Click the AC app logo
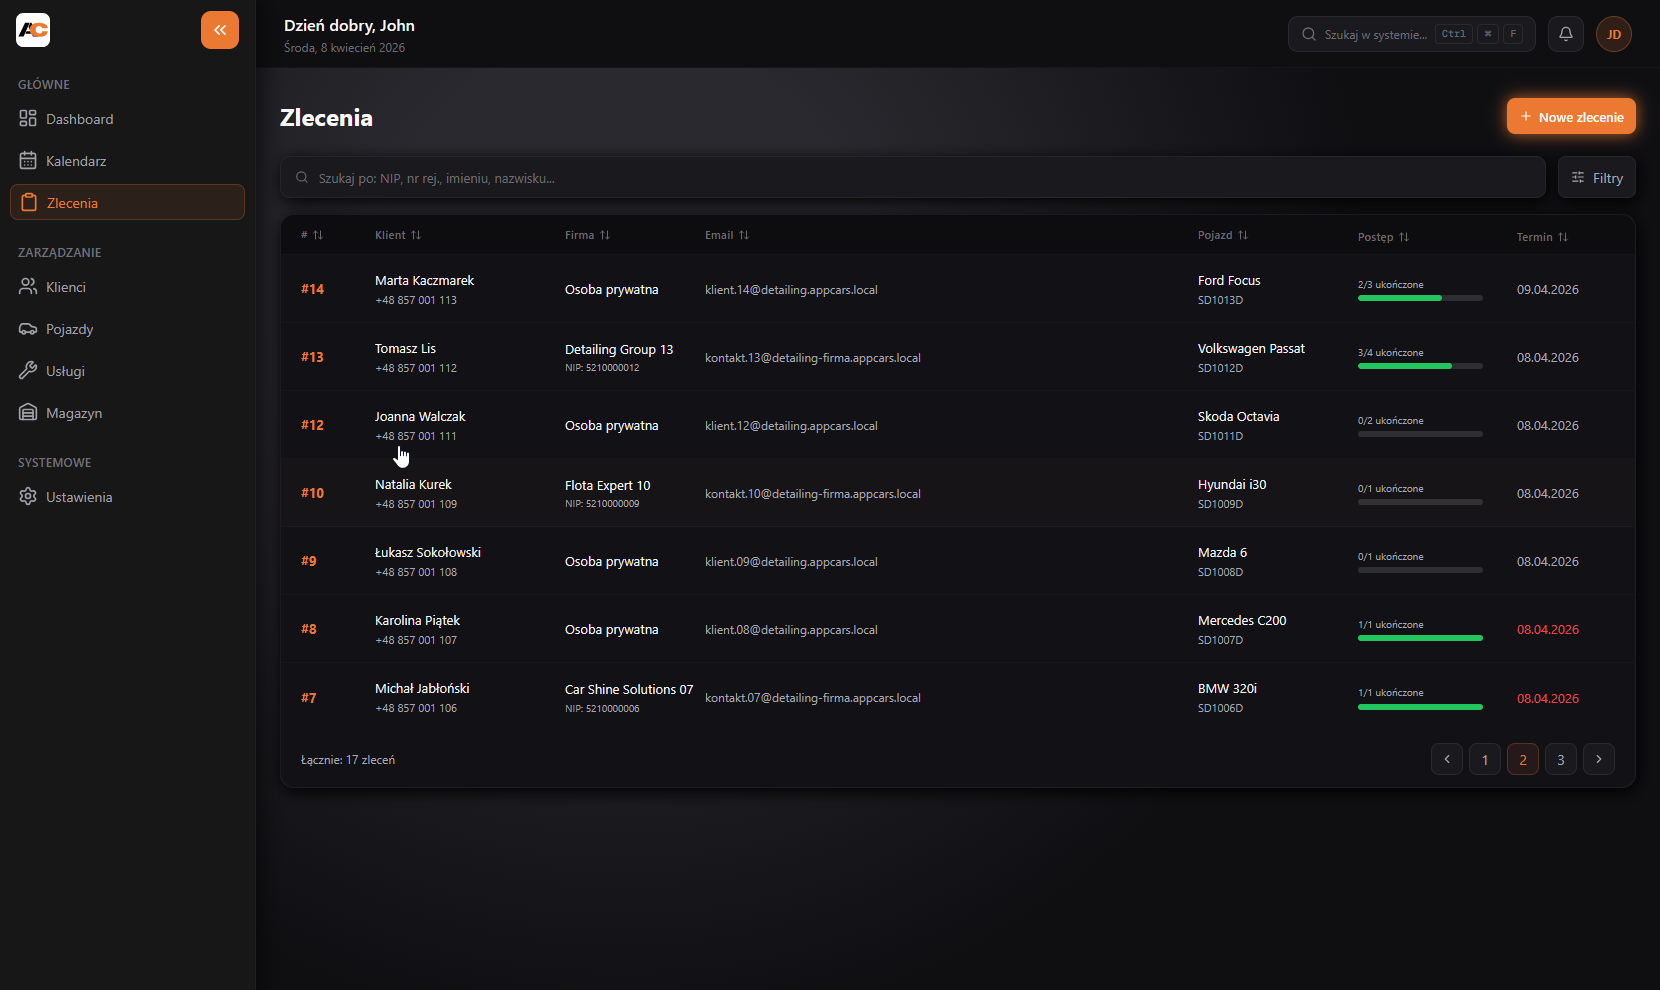The height and width of the screenshot is (990, 1660). tap(33, 30)
